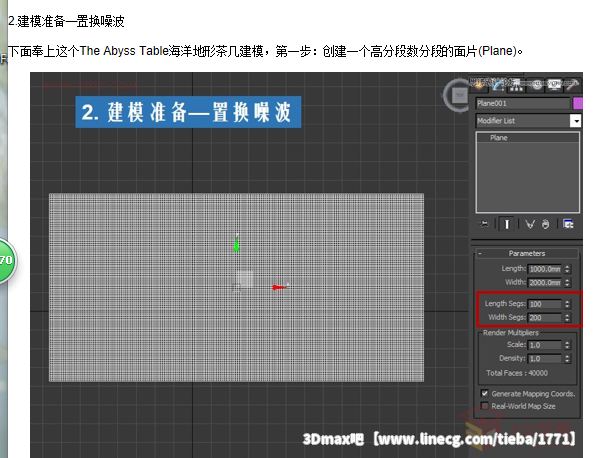Open the Motion panel tab
The width and height of the screenshot is (615, 458).
pyautogui.click(x=535, y=85)
